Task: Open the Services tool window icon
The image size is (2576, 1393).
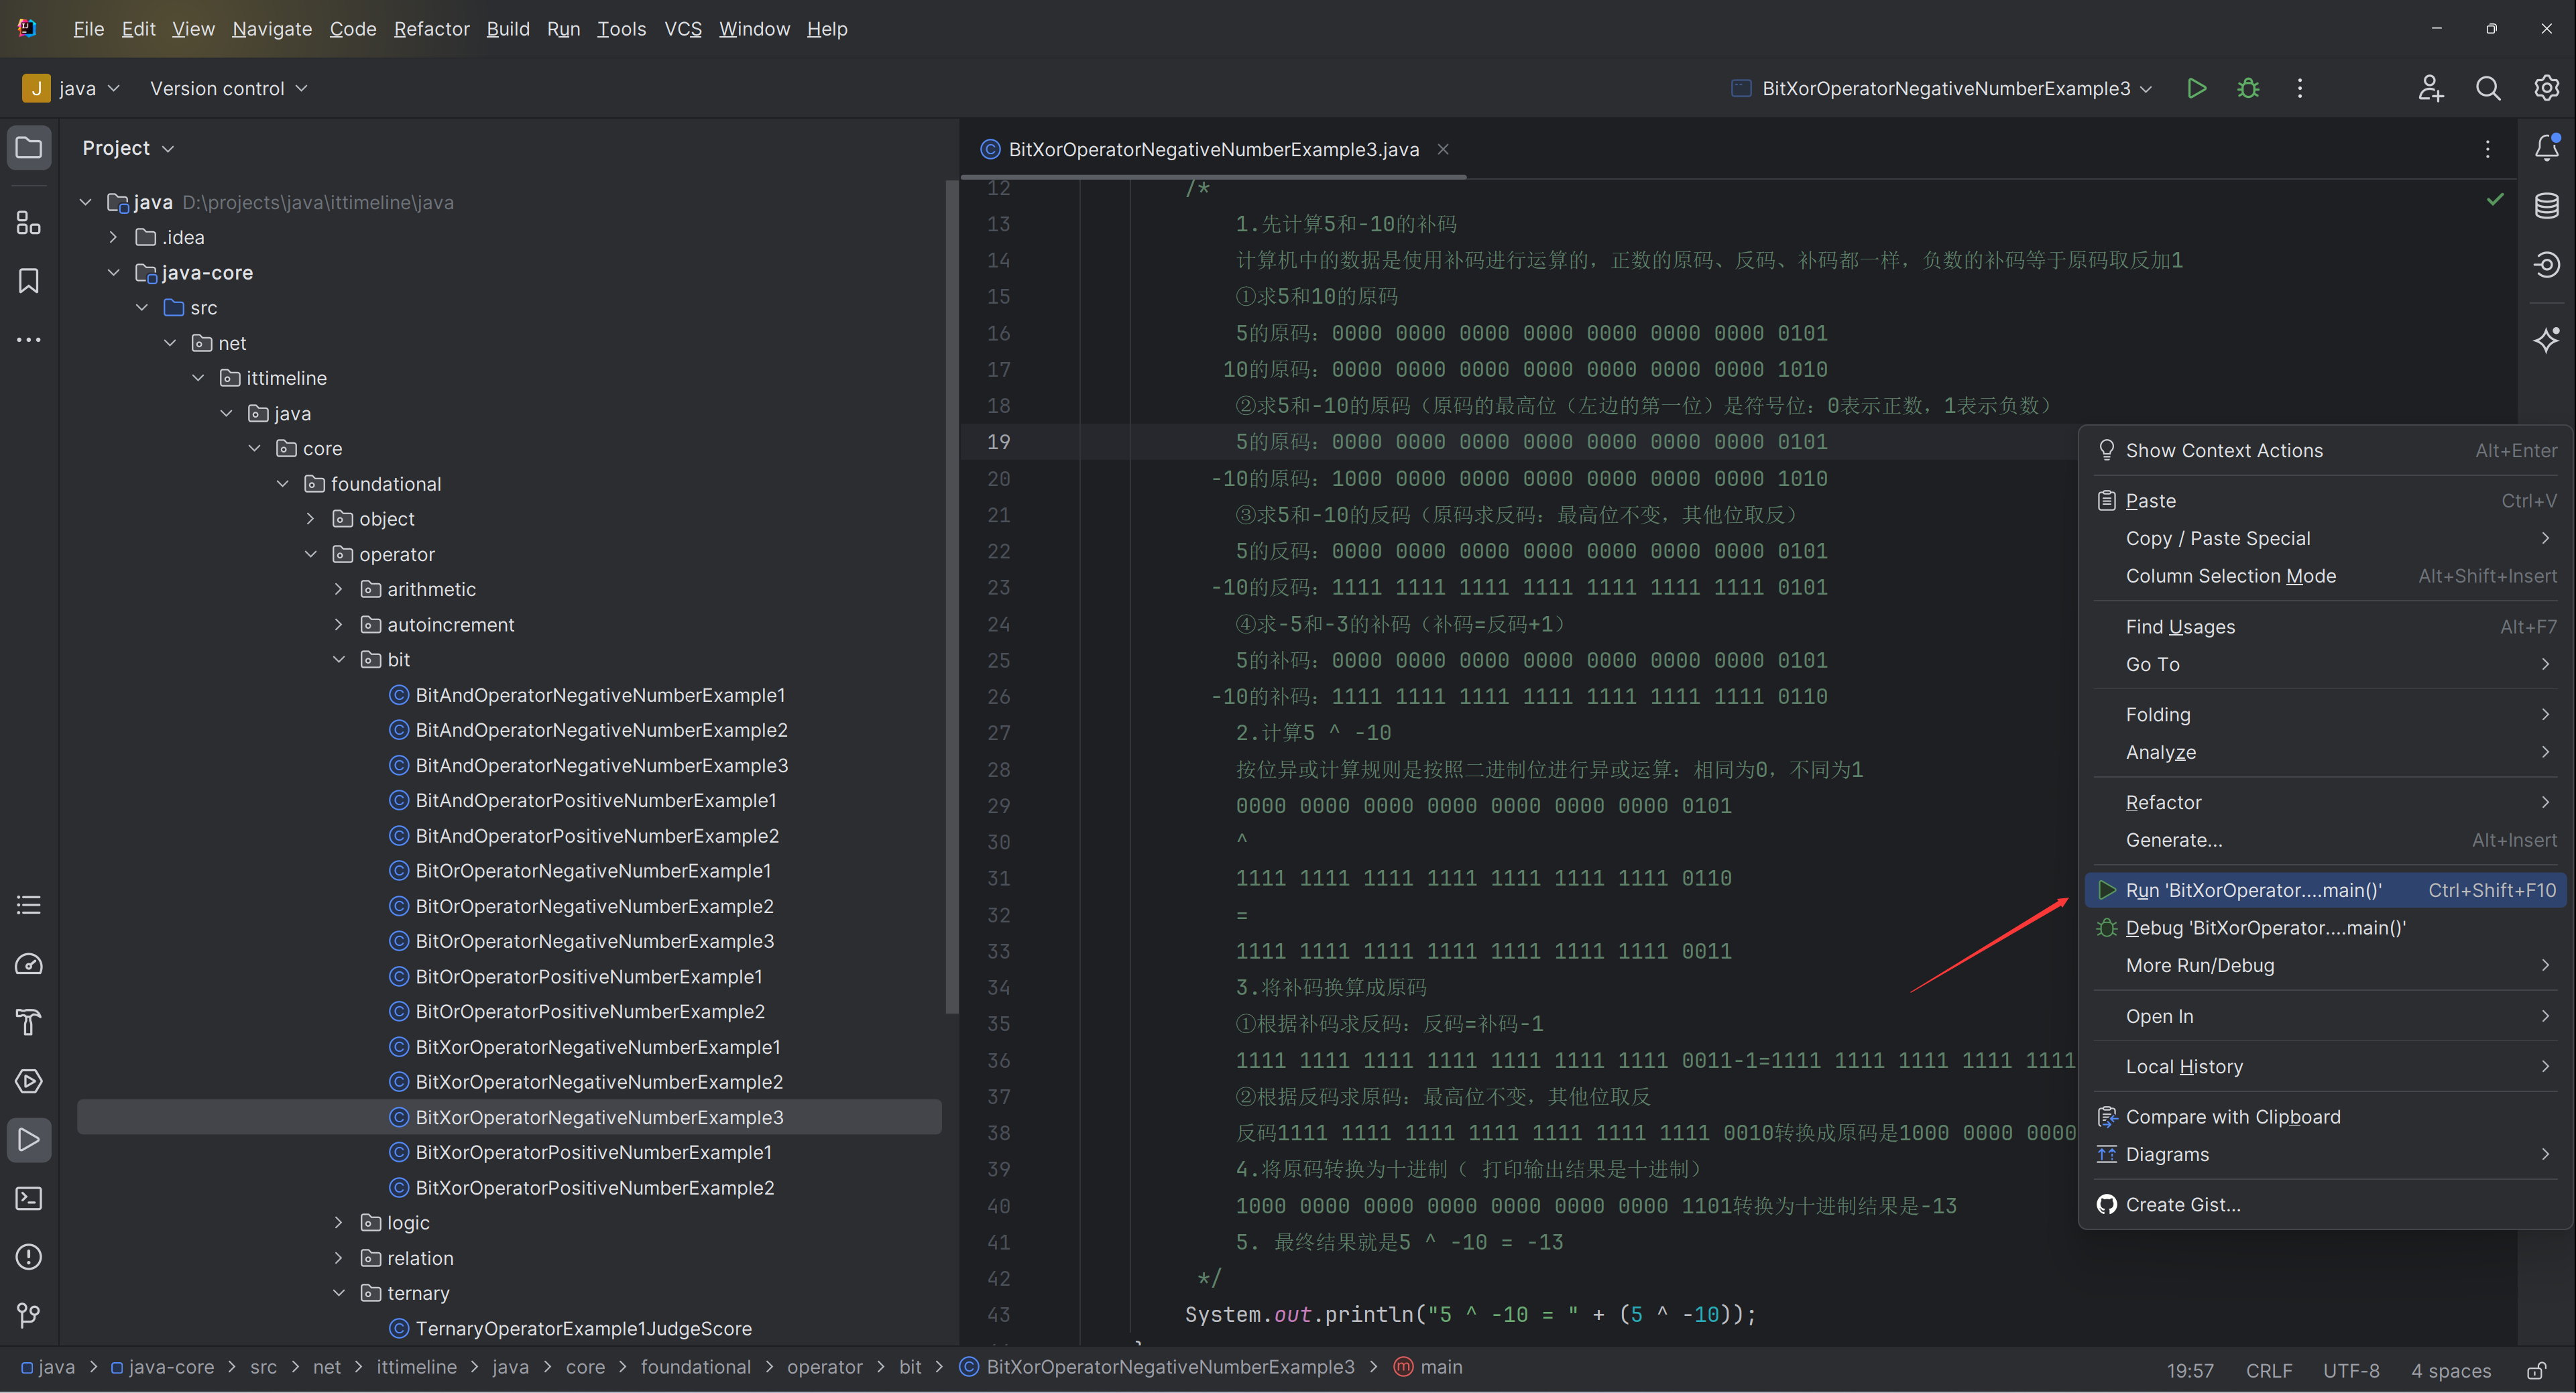Action: tap(29, 1081)
